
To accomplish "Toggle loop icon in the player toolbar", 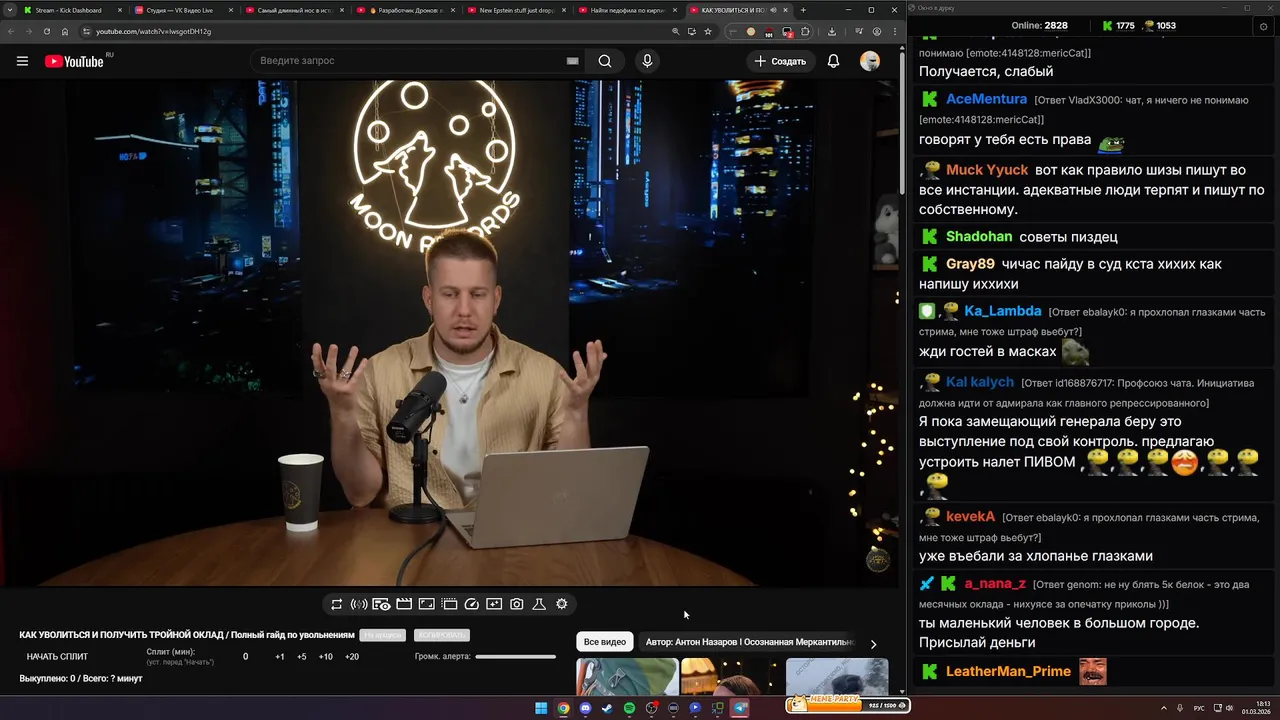I will tap(336, 604).
